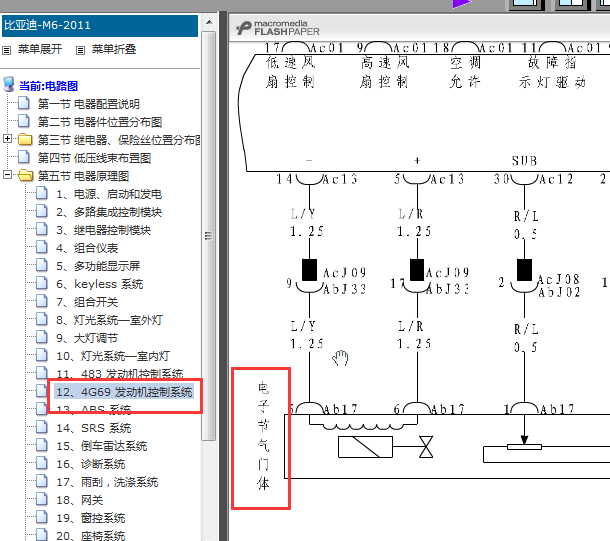Click page icon beside 3、继电器控制模块
The image size is (610, 541).
[x=42, y=229]
